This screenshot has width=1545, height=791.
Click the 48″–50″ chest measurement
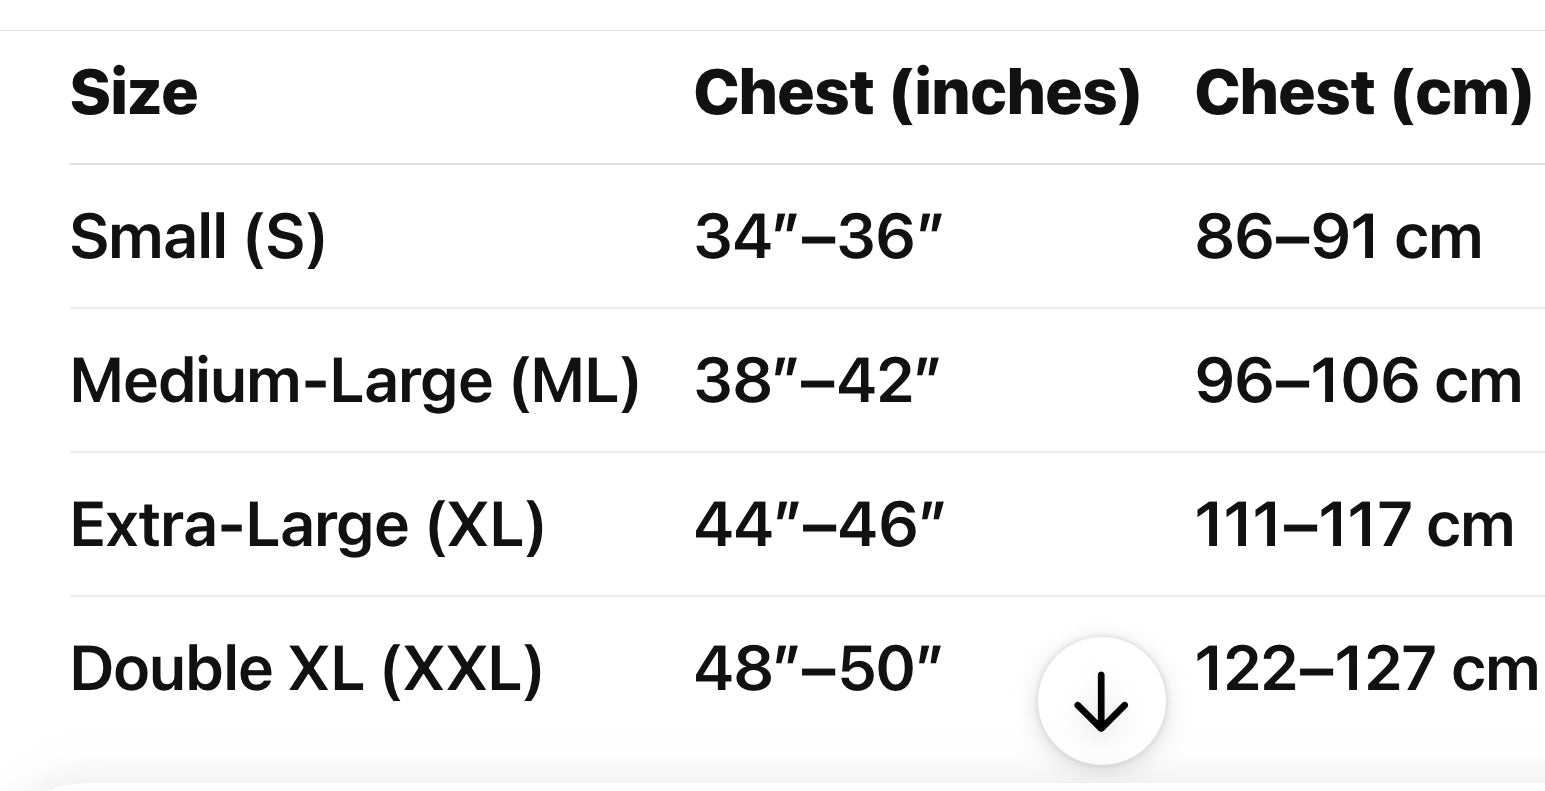tap(819, 670)
